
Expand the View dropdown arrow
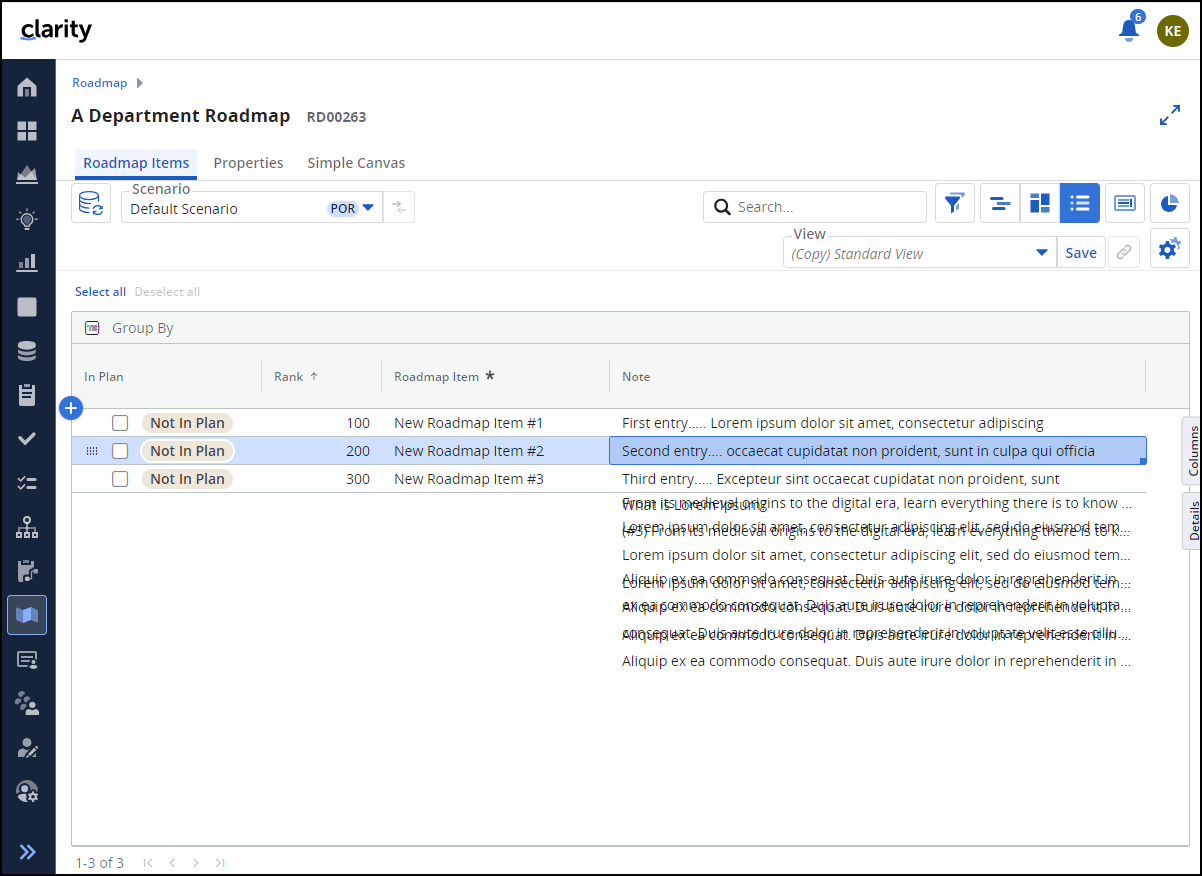point(1041,253)
